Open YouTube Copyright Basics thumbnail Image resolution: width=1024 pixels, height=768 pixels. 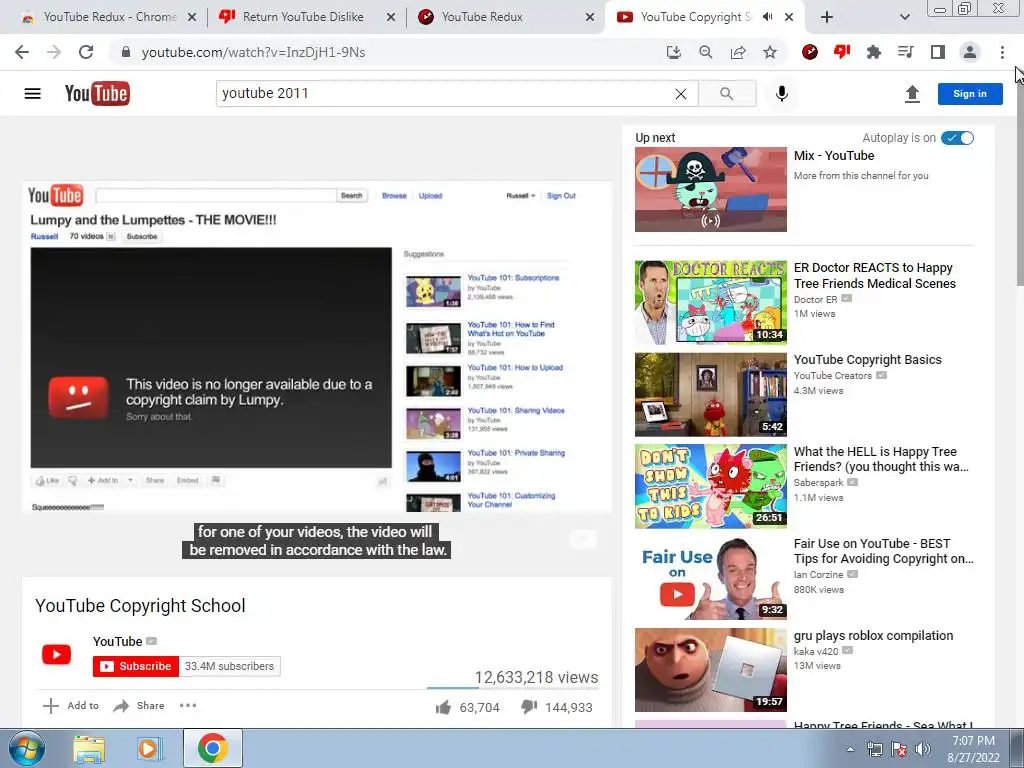point(711,395)
